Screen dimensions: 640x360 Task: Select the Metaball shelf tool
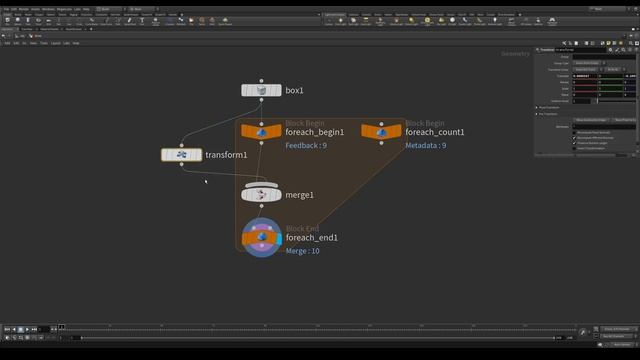181,21
